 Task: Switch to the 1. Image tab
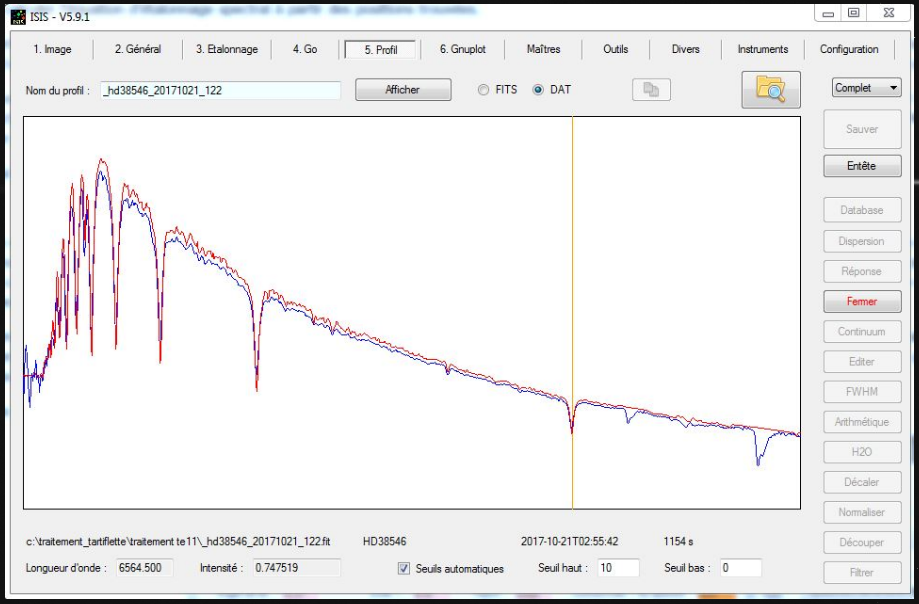pos(52,49)
